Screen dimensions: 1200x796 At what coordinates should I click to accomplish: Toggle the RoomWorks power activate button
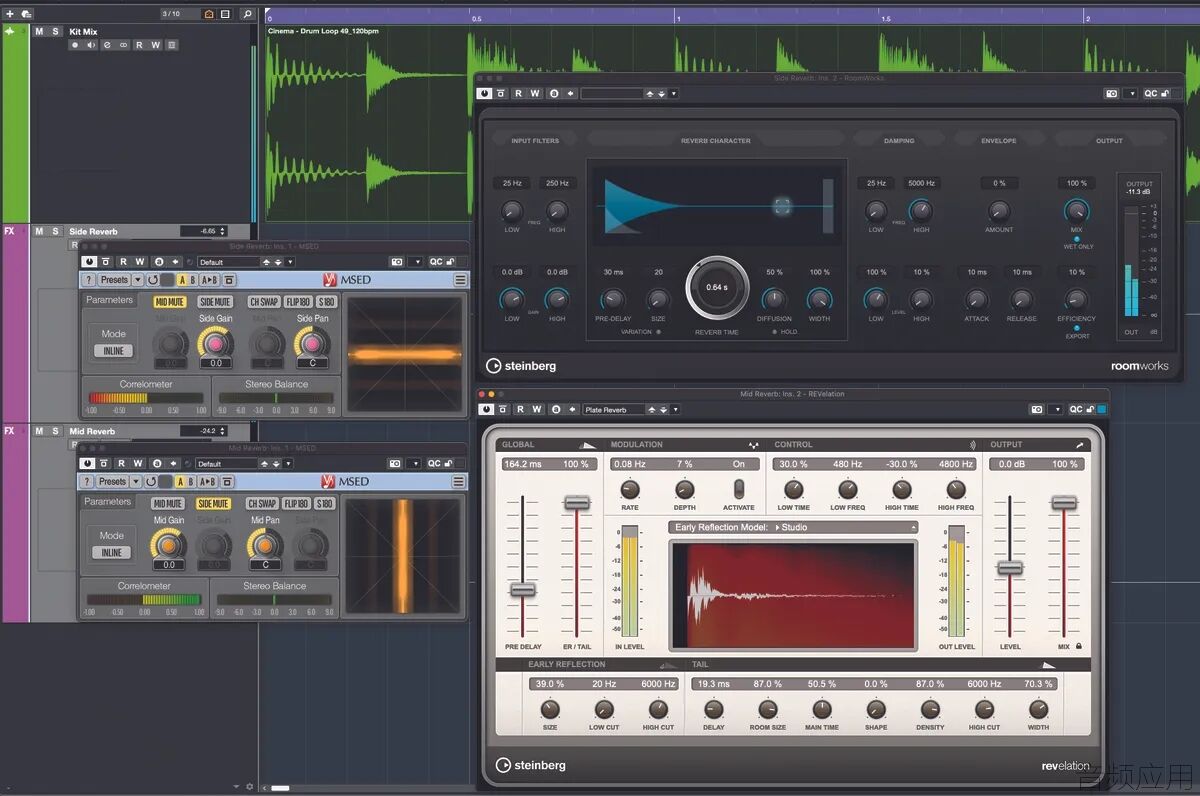[484, 93]
